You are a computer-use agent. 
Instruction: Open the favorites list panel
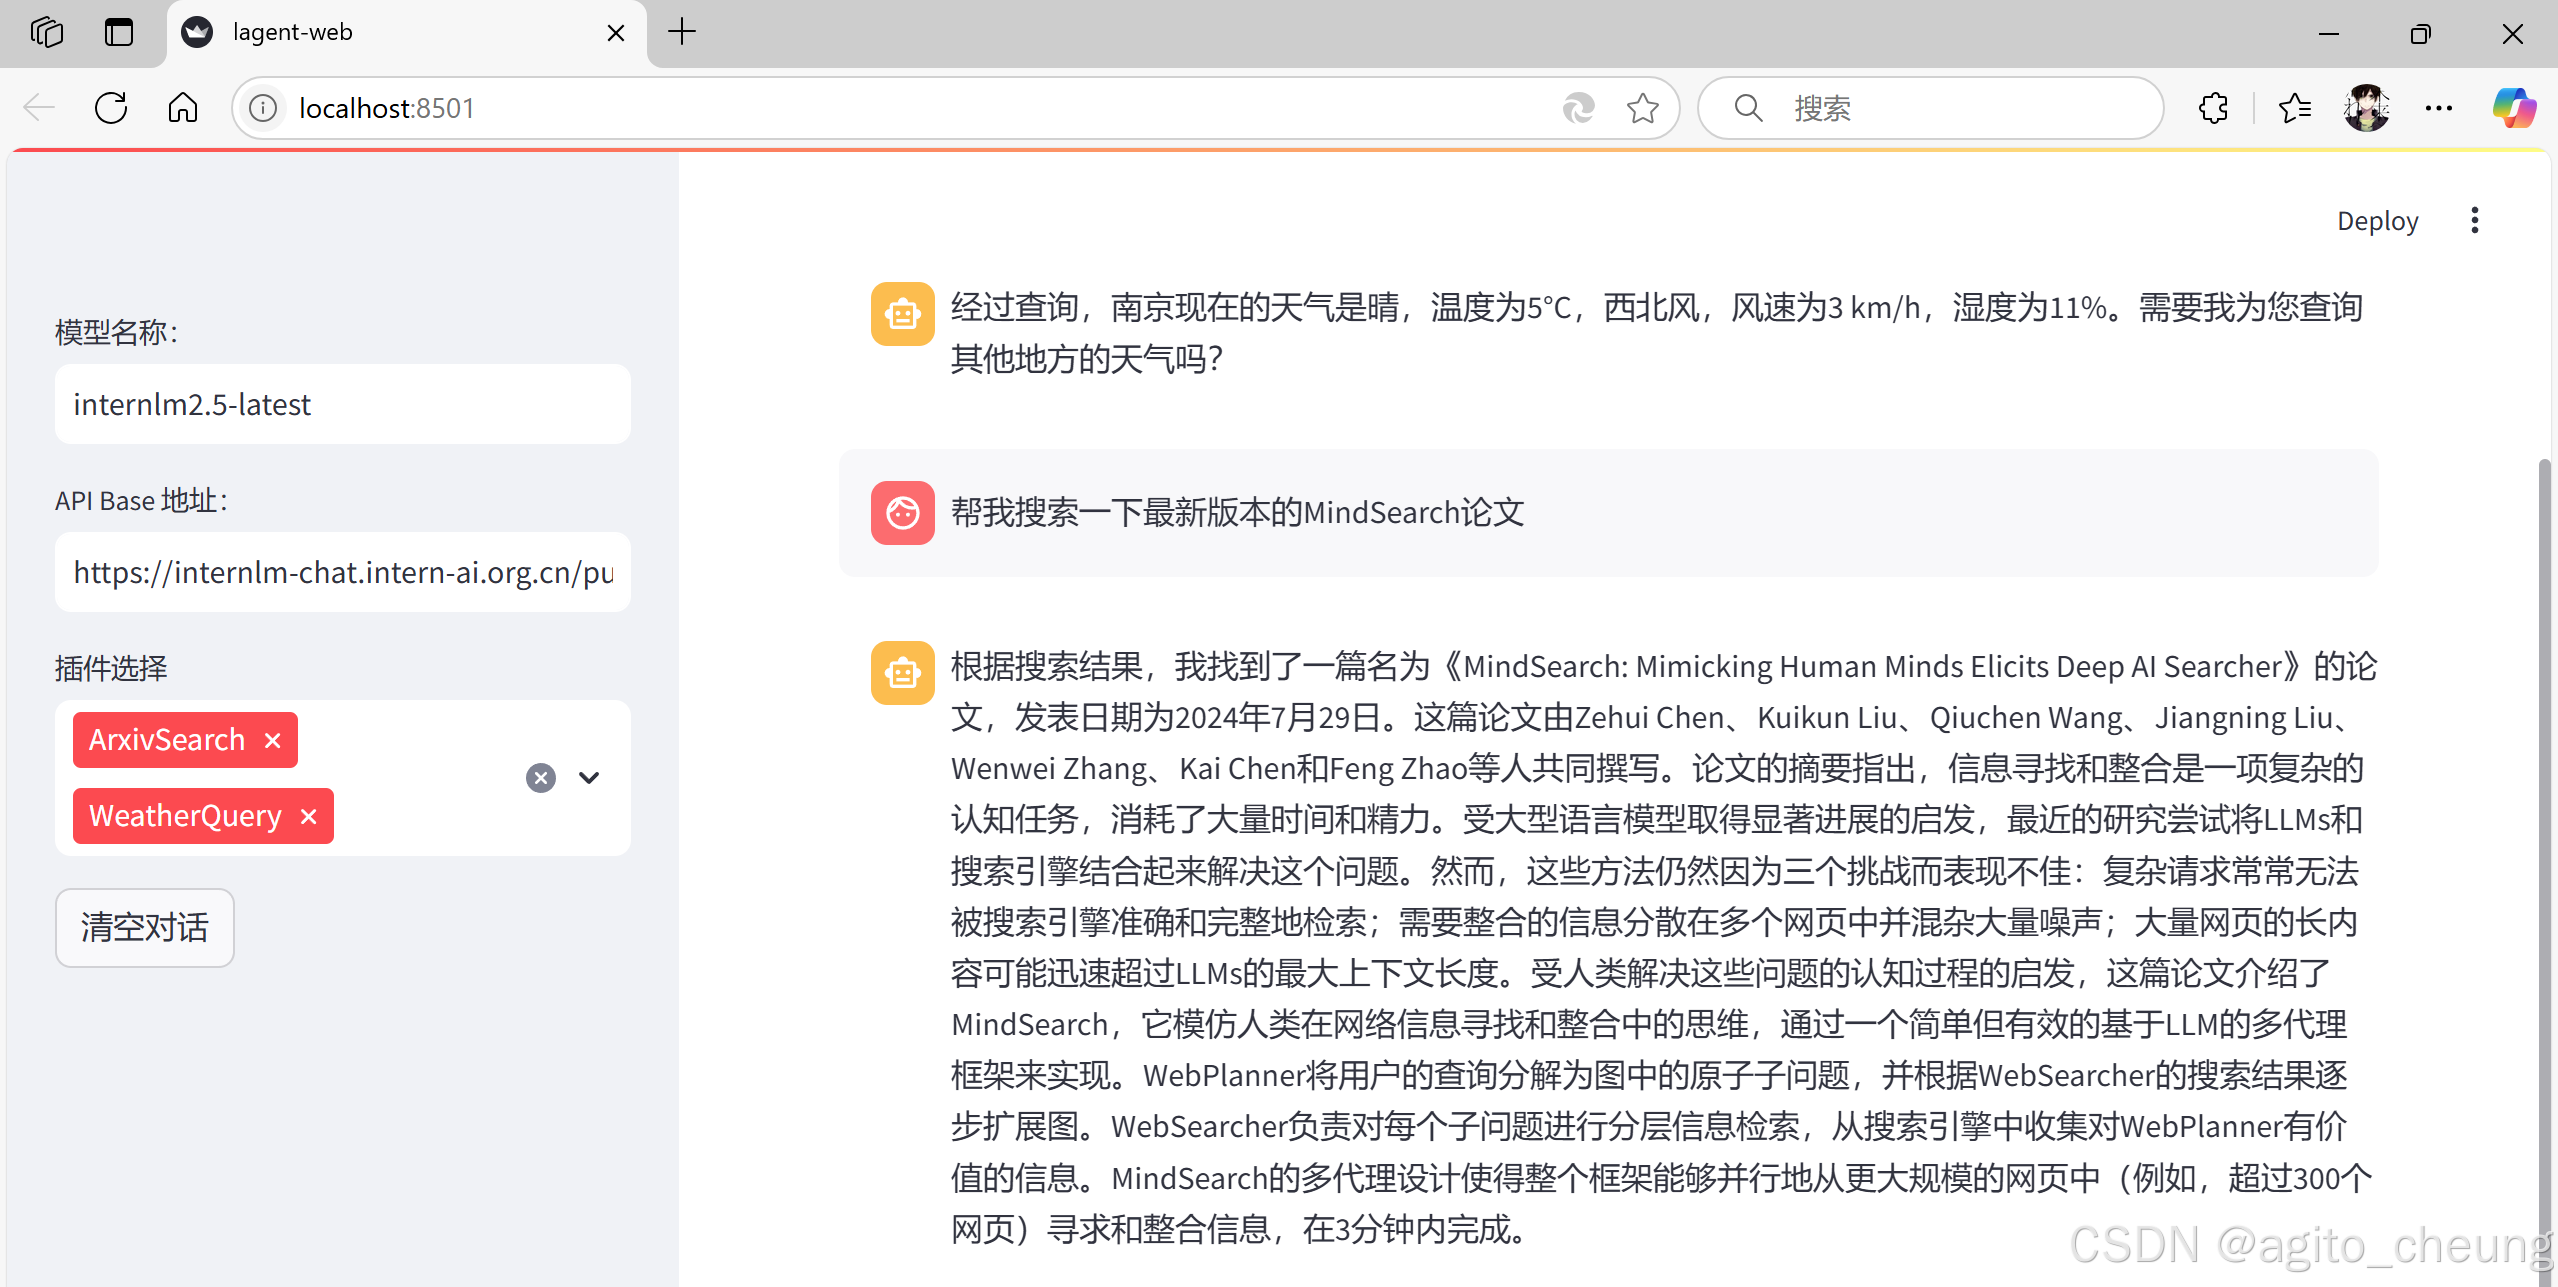pyautogui.click(x=2295, y=108)
